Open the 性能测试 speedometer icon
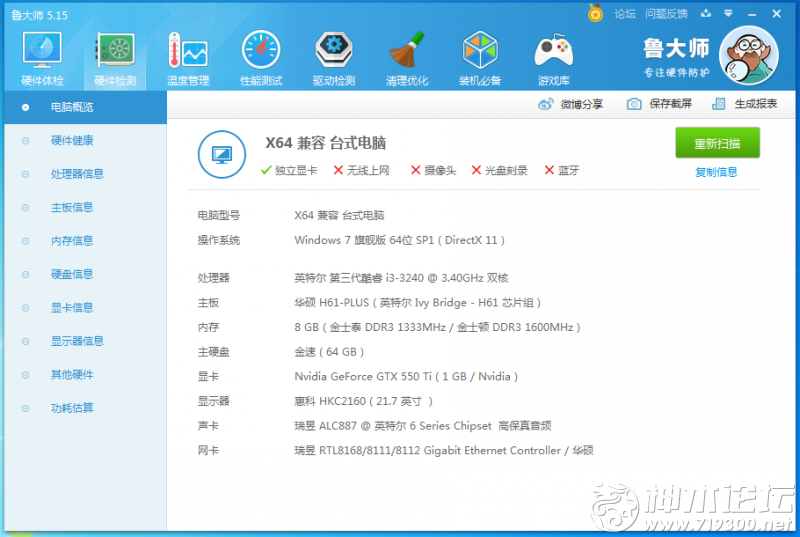This screenshot has width=800, height=537. 261,56
